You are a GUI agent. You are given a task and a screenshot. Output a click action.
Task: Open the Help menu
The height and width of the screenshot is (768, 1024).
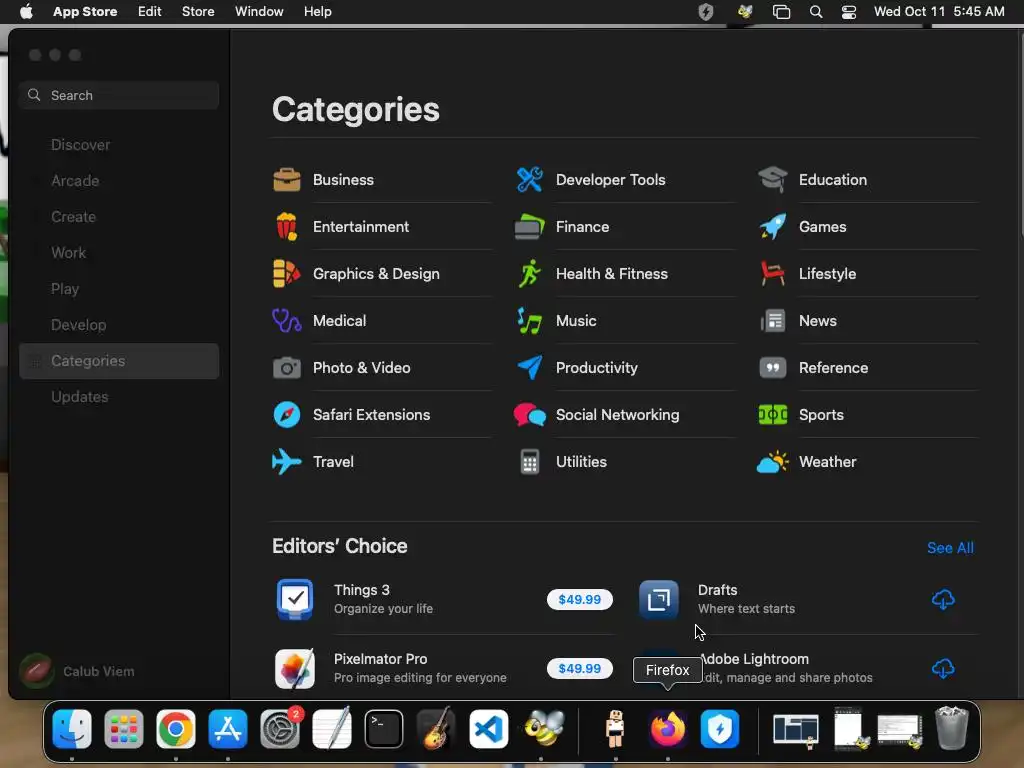pos(317,12)
